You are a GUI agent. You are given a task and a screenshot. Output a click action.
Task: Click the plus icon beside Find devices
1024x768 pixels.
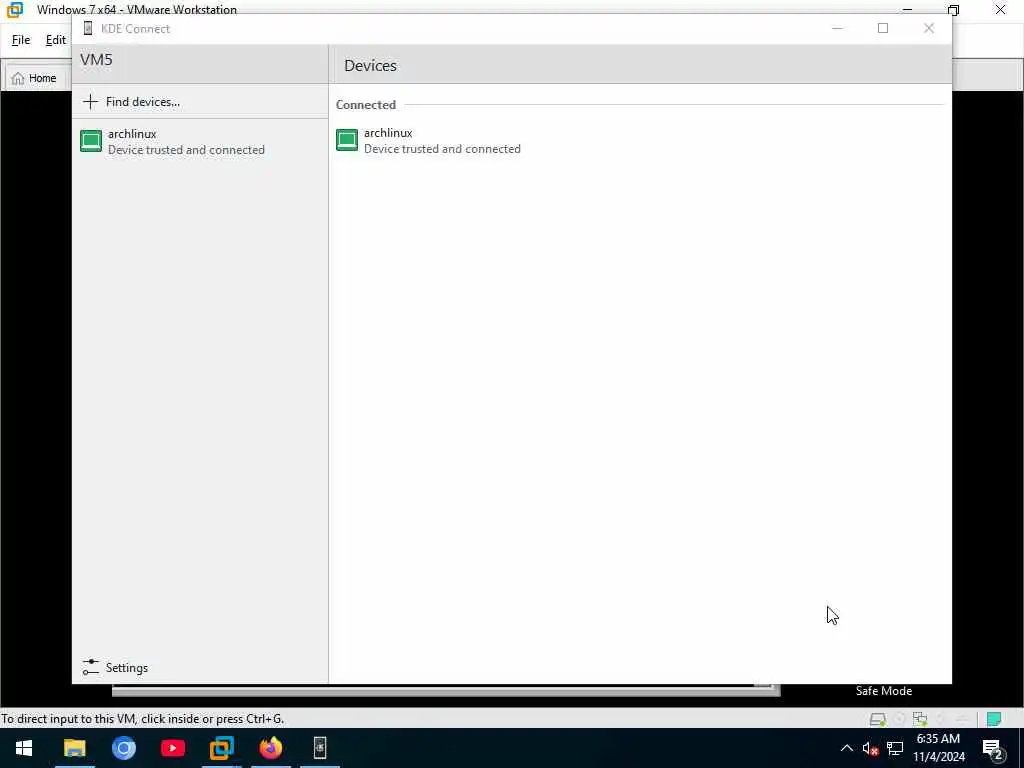(x=90, y=101)
